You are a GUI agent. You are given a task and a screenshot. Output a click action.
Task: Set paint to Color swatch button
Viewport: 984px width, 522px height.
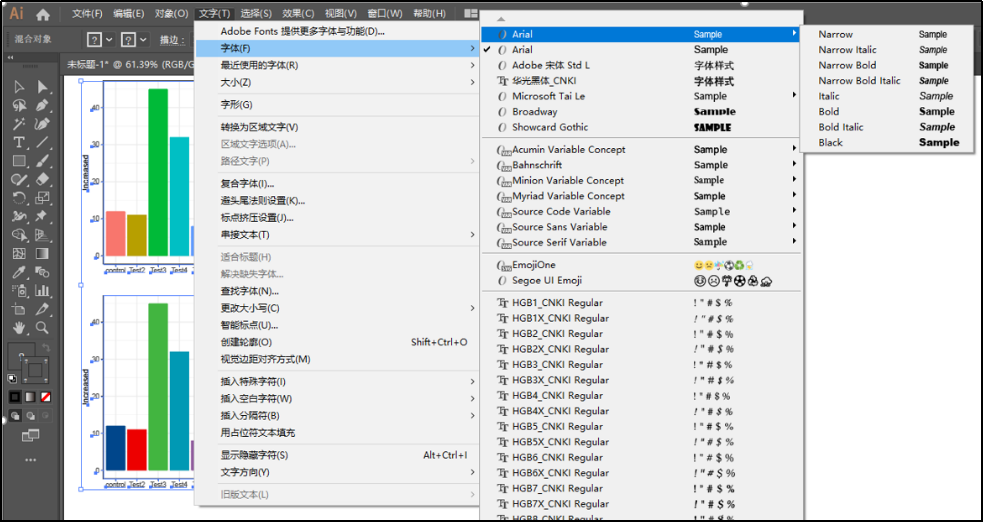15,397
